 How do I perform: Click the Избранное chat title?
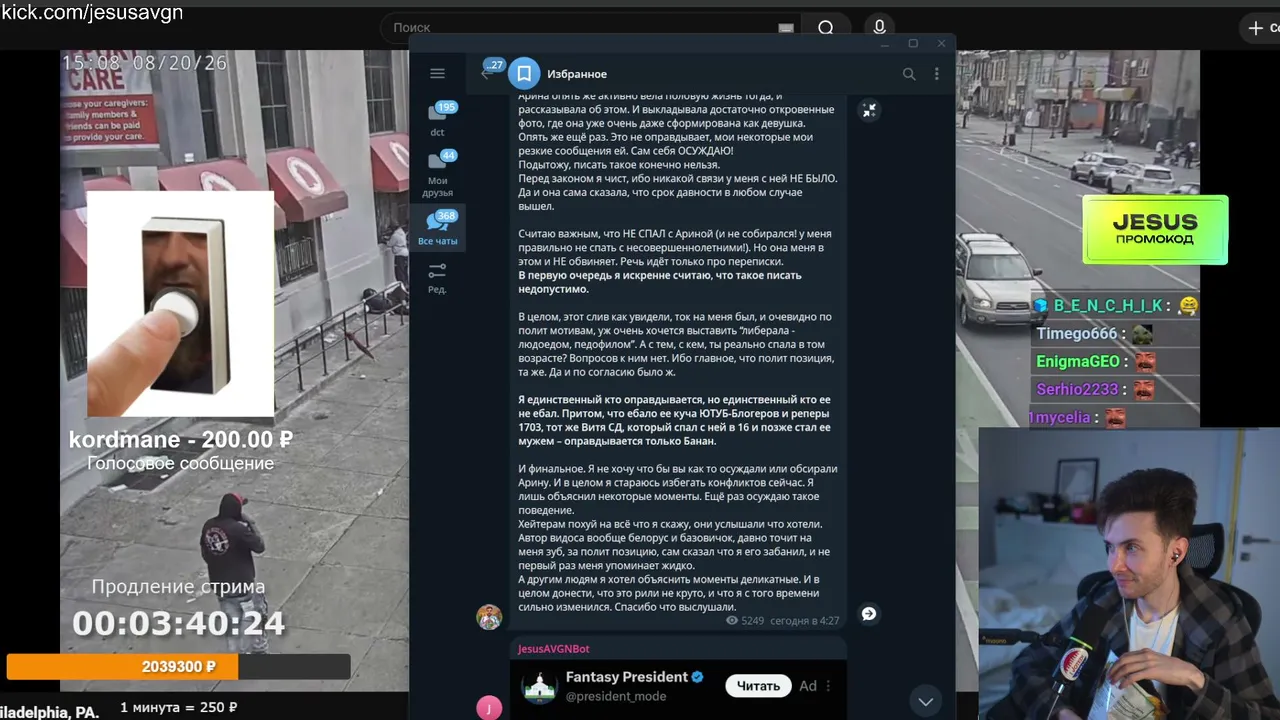pos(577,74)
